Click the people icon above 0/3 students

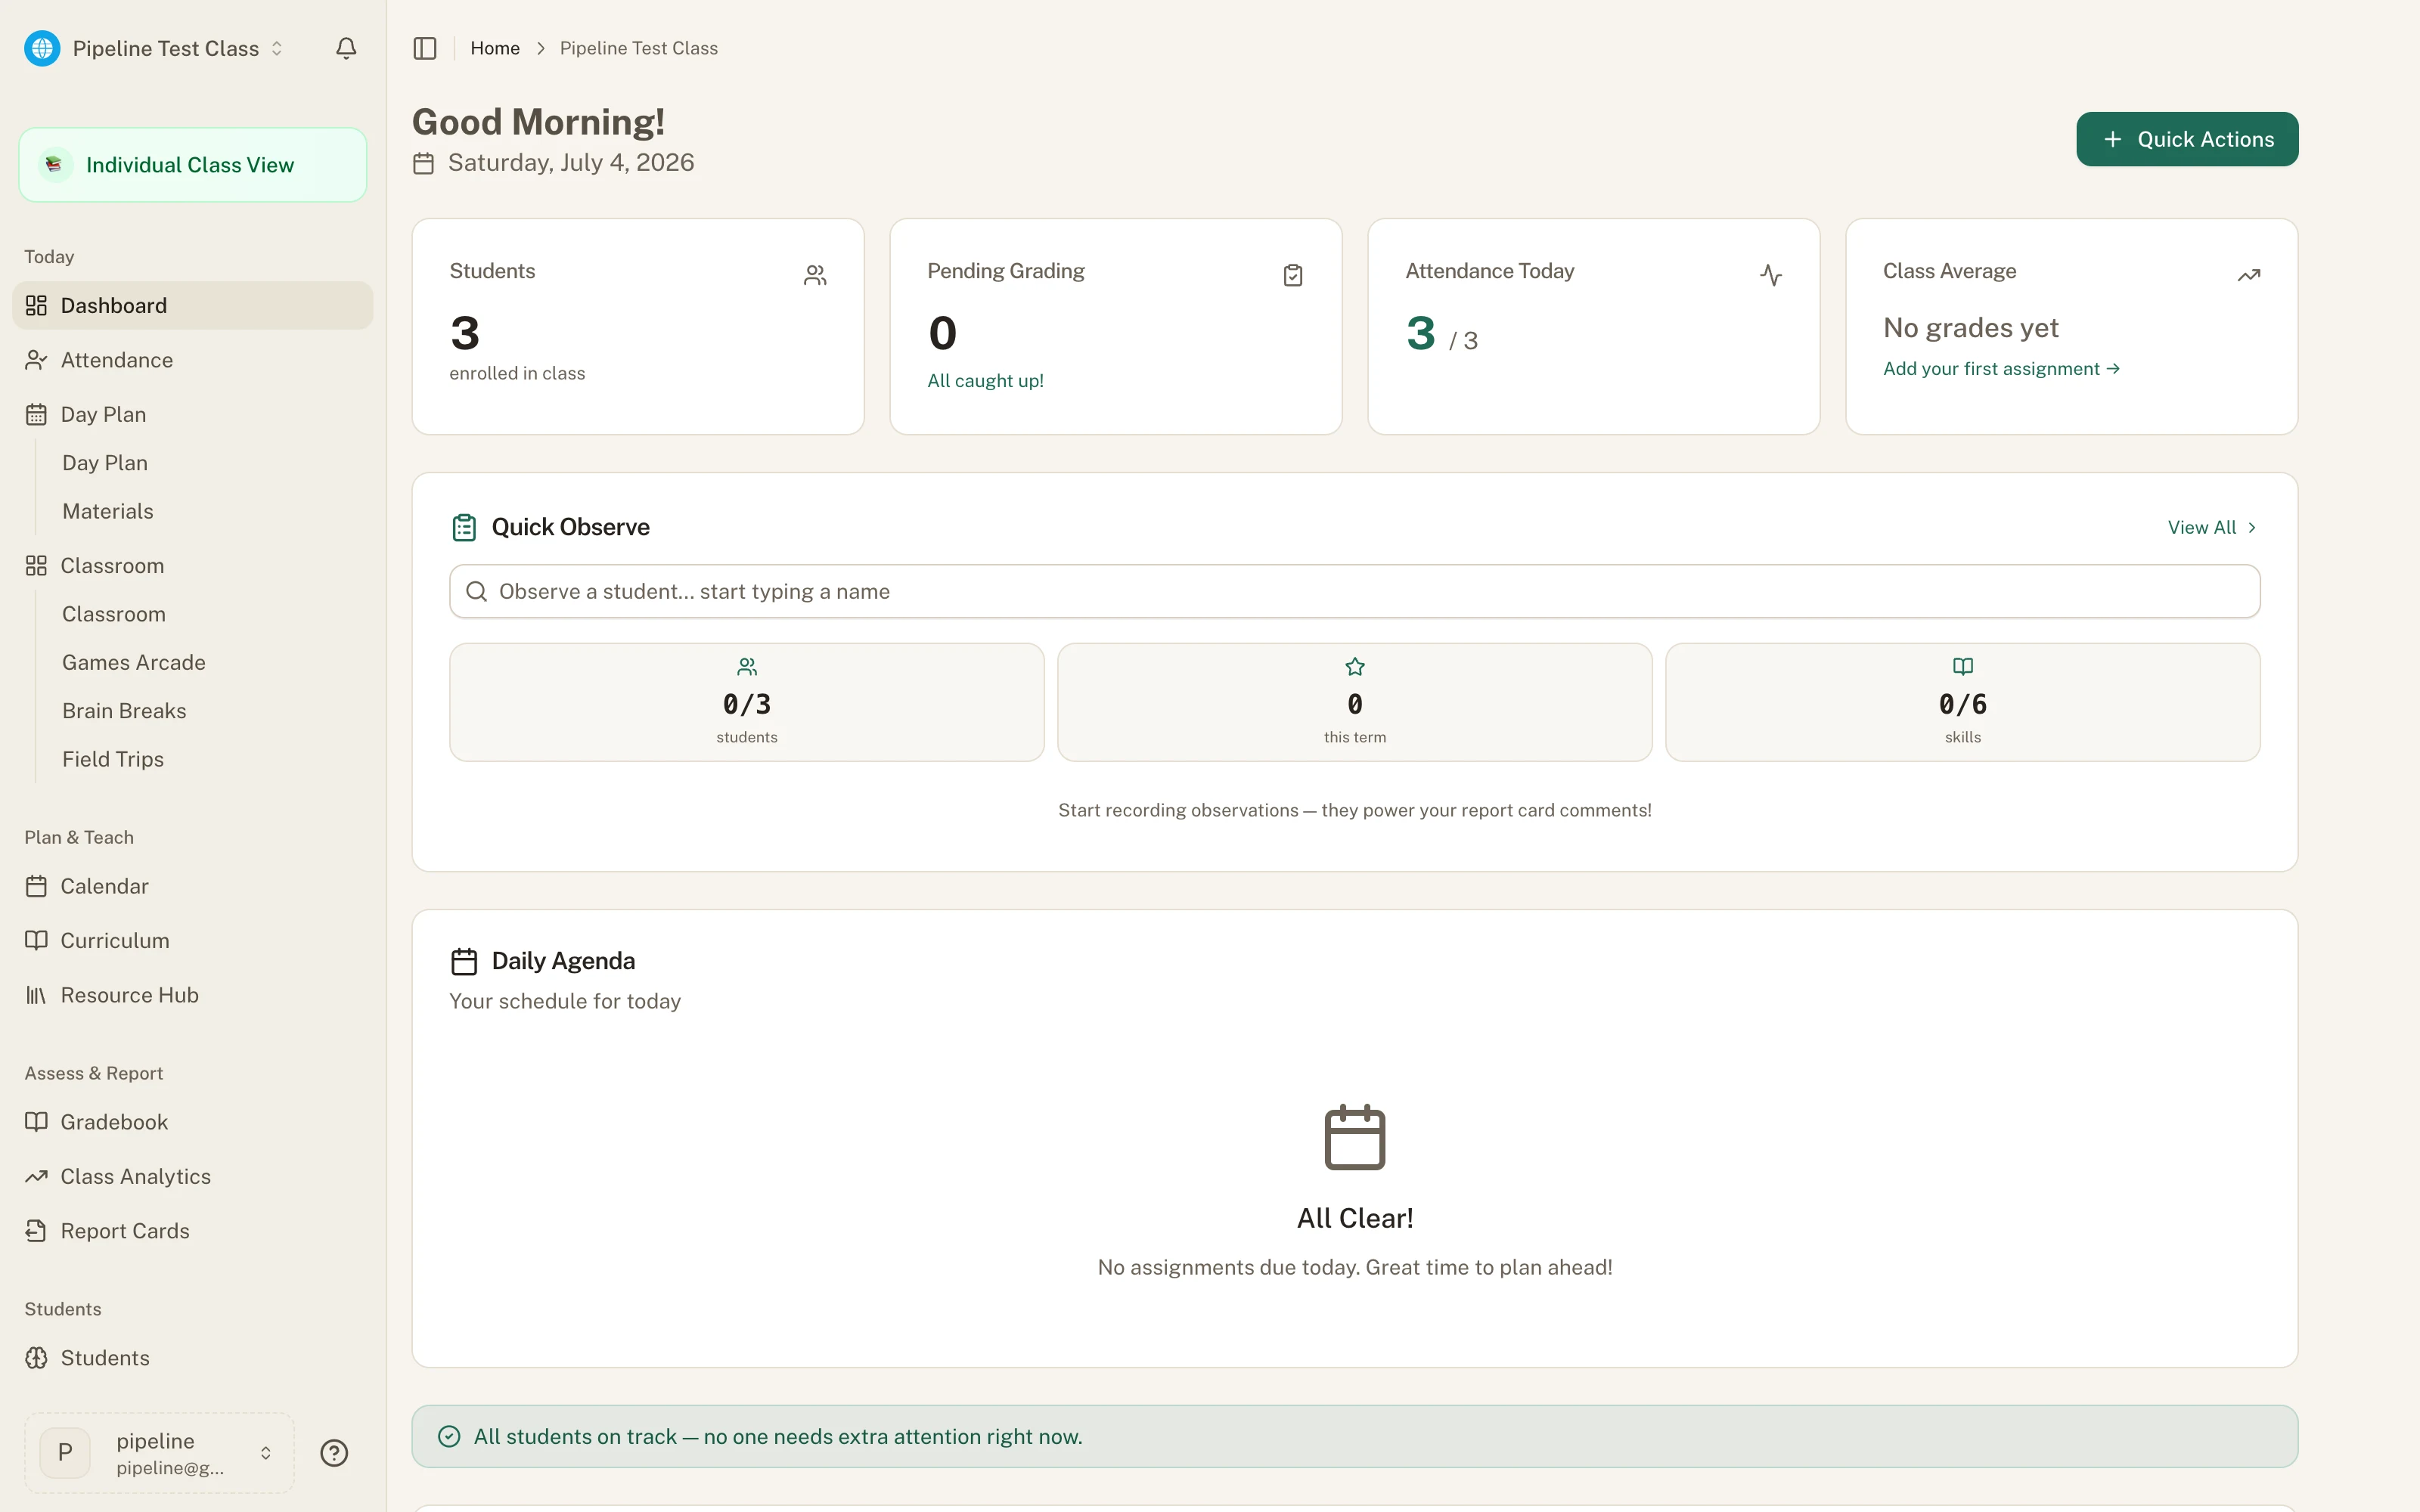pos(747,667)
